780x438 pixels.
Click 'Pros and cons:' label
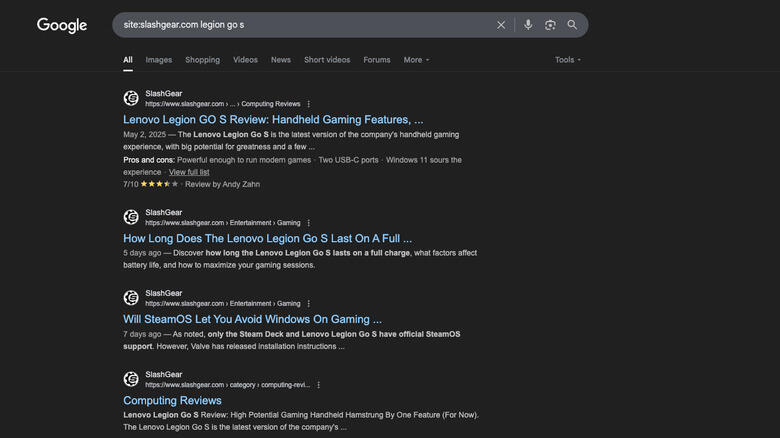point(149,160)
